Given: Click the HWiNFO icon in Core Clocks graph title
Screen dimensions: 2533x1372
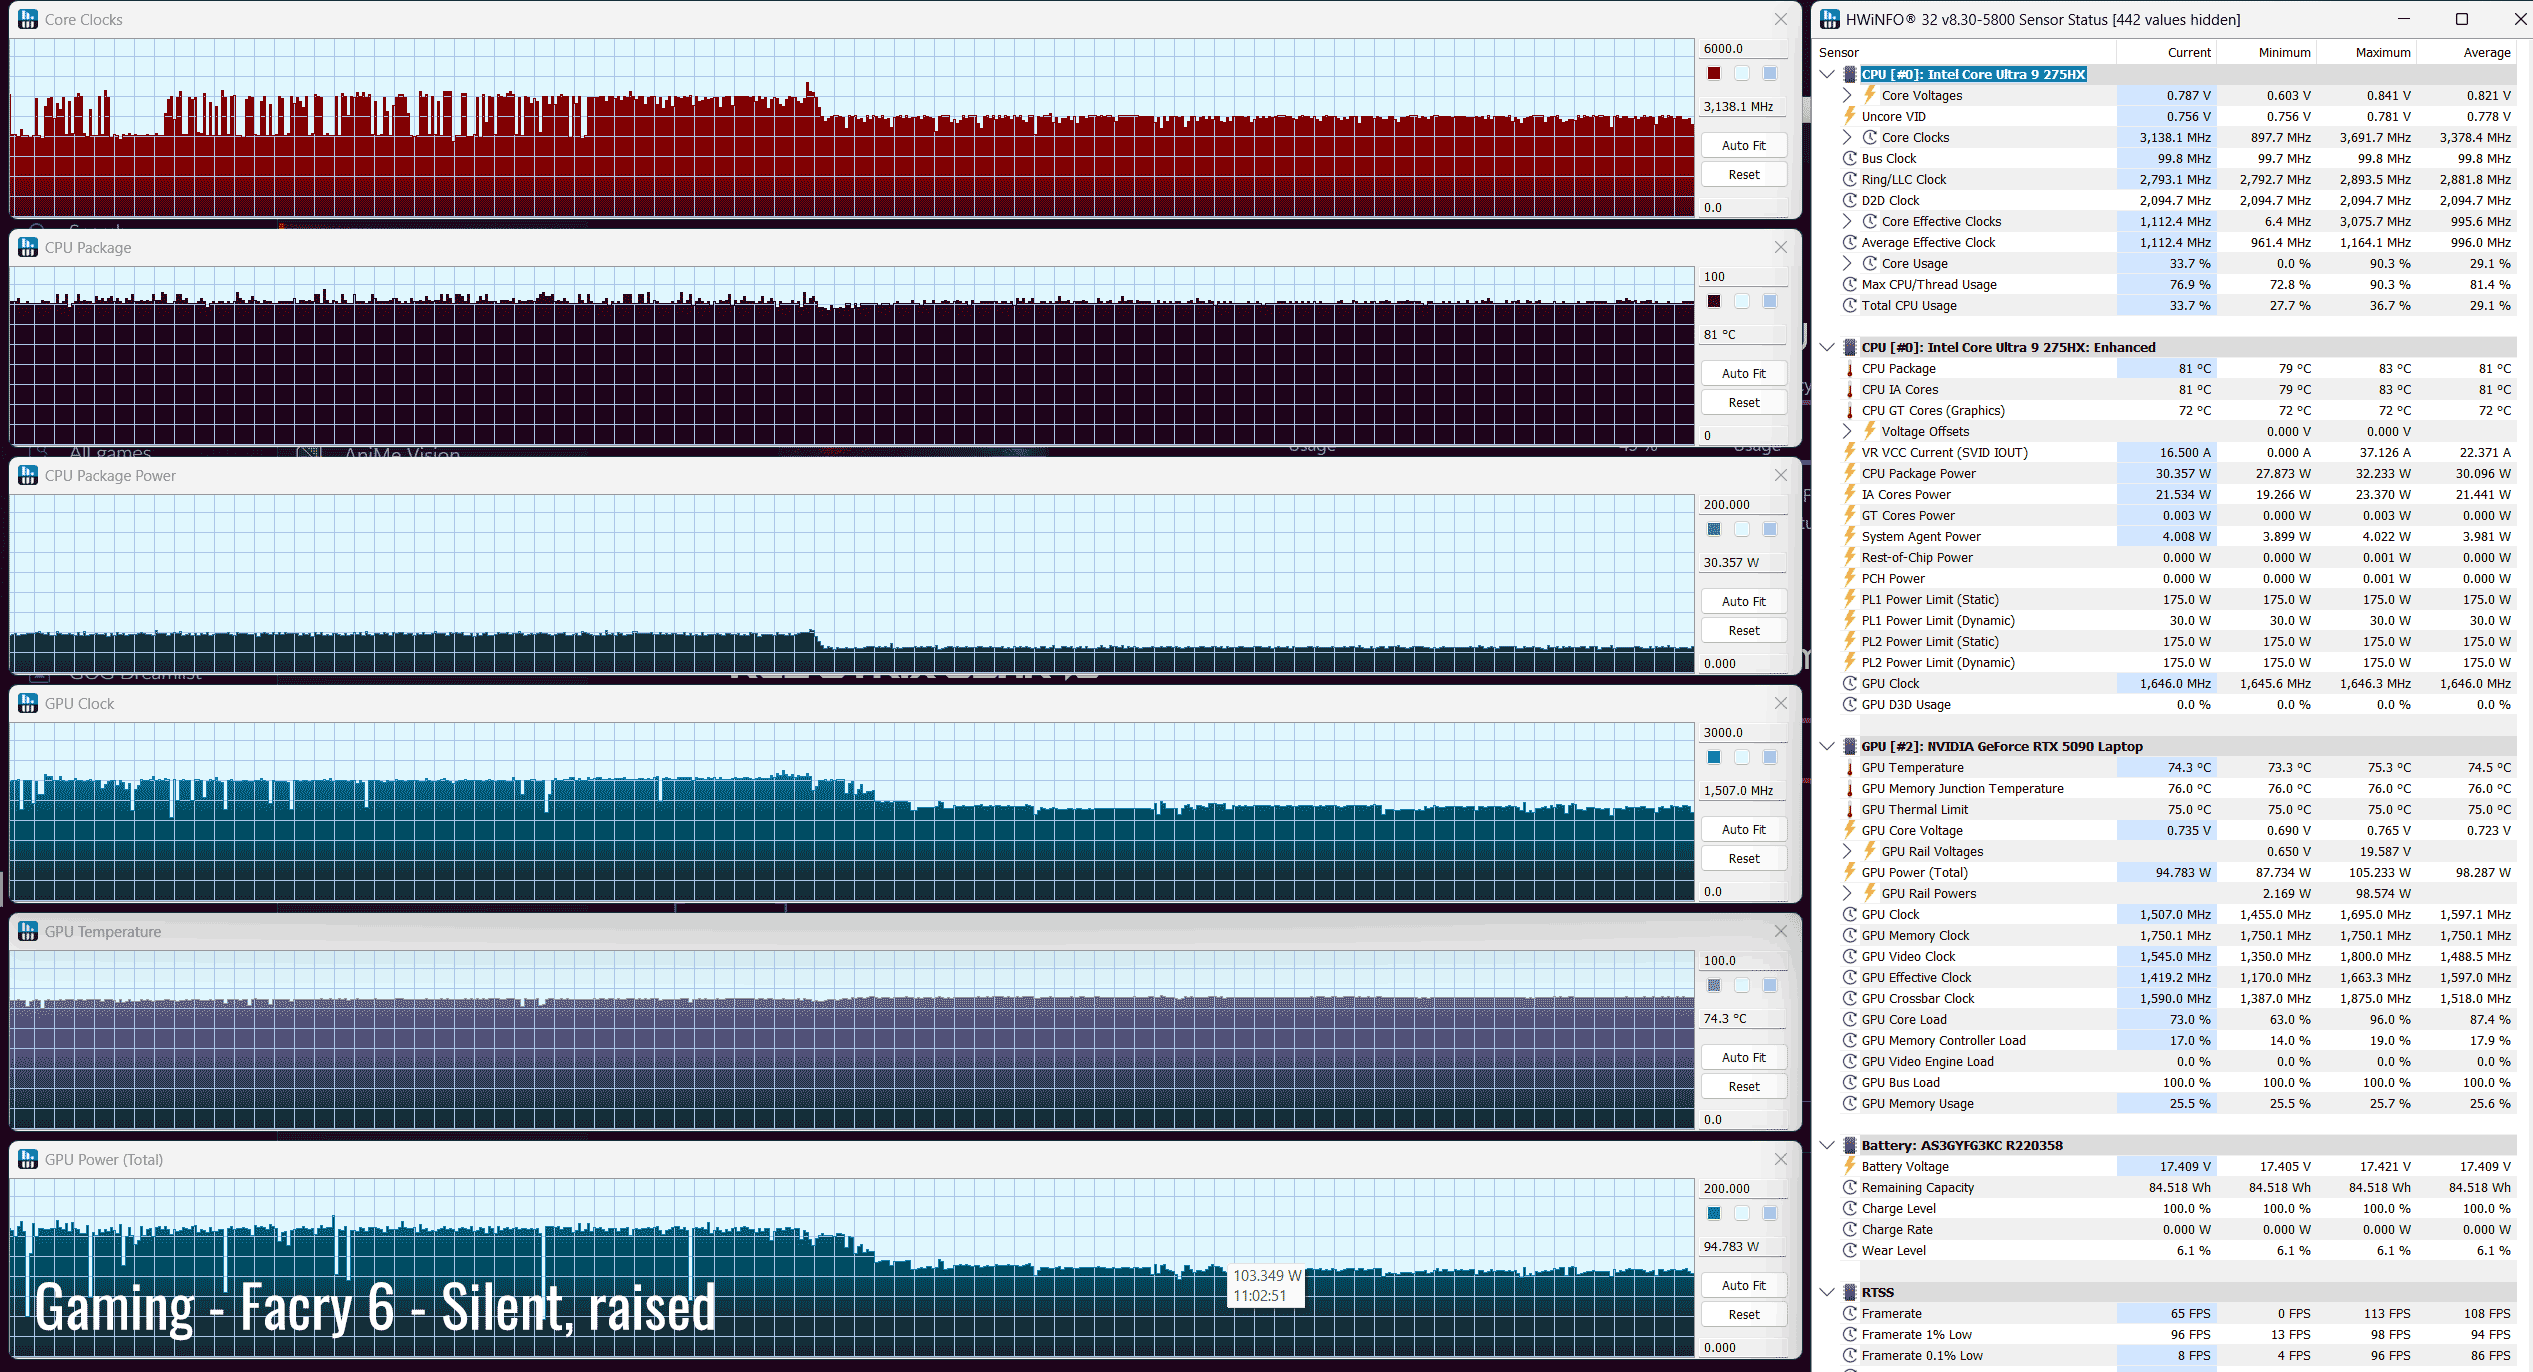Looking at the screenshot, I should pyautogui.click(x=28, y=19).
